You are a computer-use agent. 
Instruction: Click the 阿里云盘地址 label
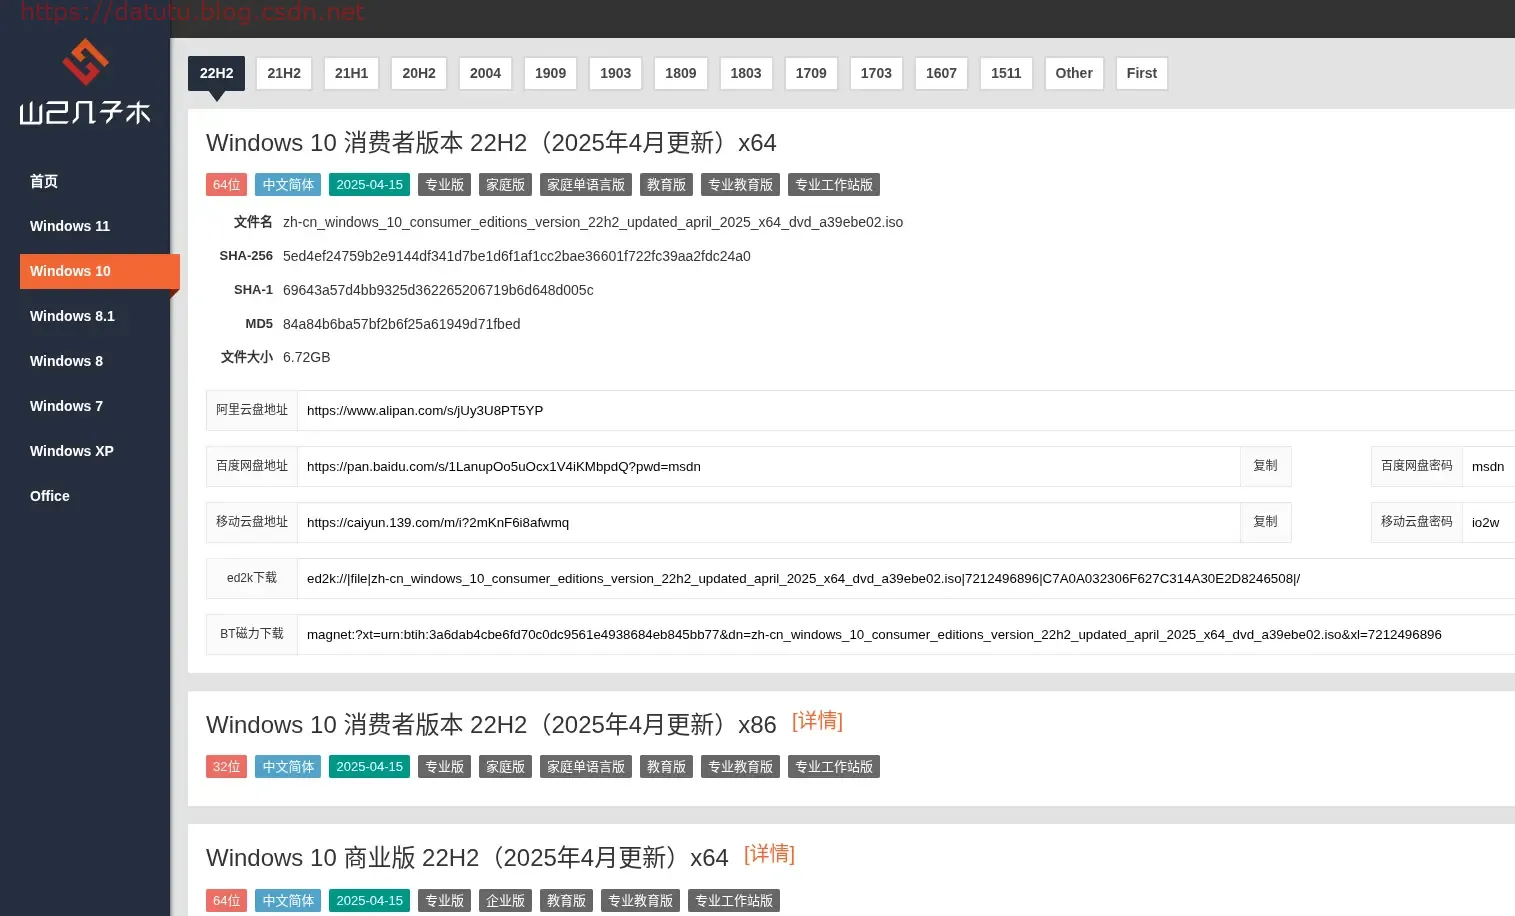pyautogui.click(x=252, y=410)
